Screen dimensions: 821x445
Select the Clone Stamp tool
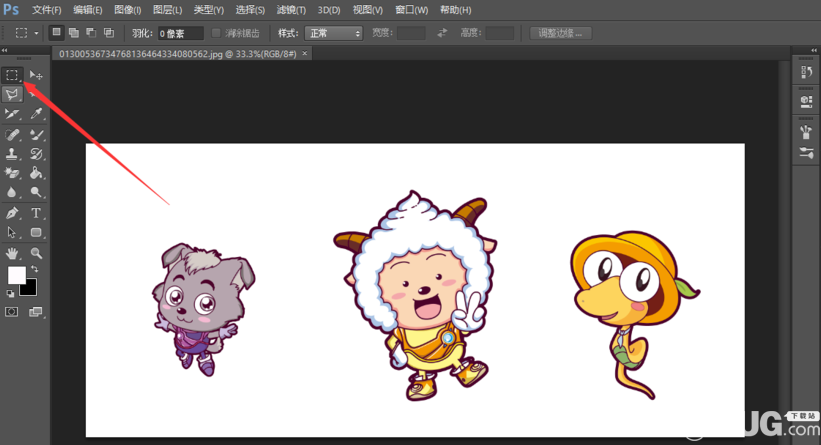point(12,154)
